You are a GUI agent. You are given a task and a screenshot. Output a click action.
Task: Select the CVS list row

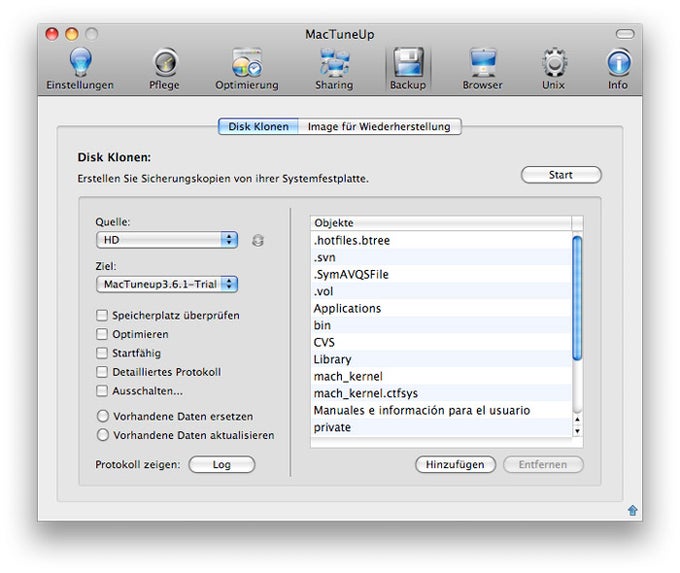point(441,342)
